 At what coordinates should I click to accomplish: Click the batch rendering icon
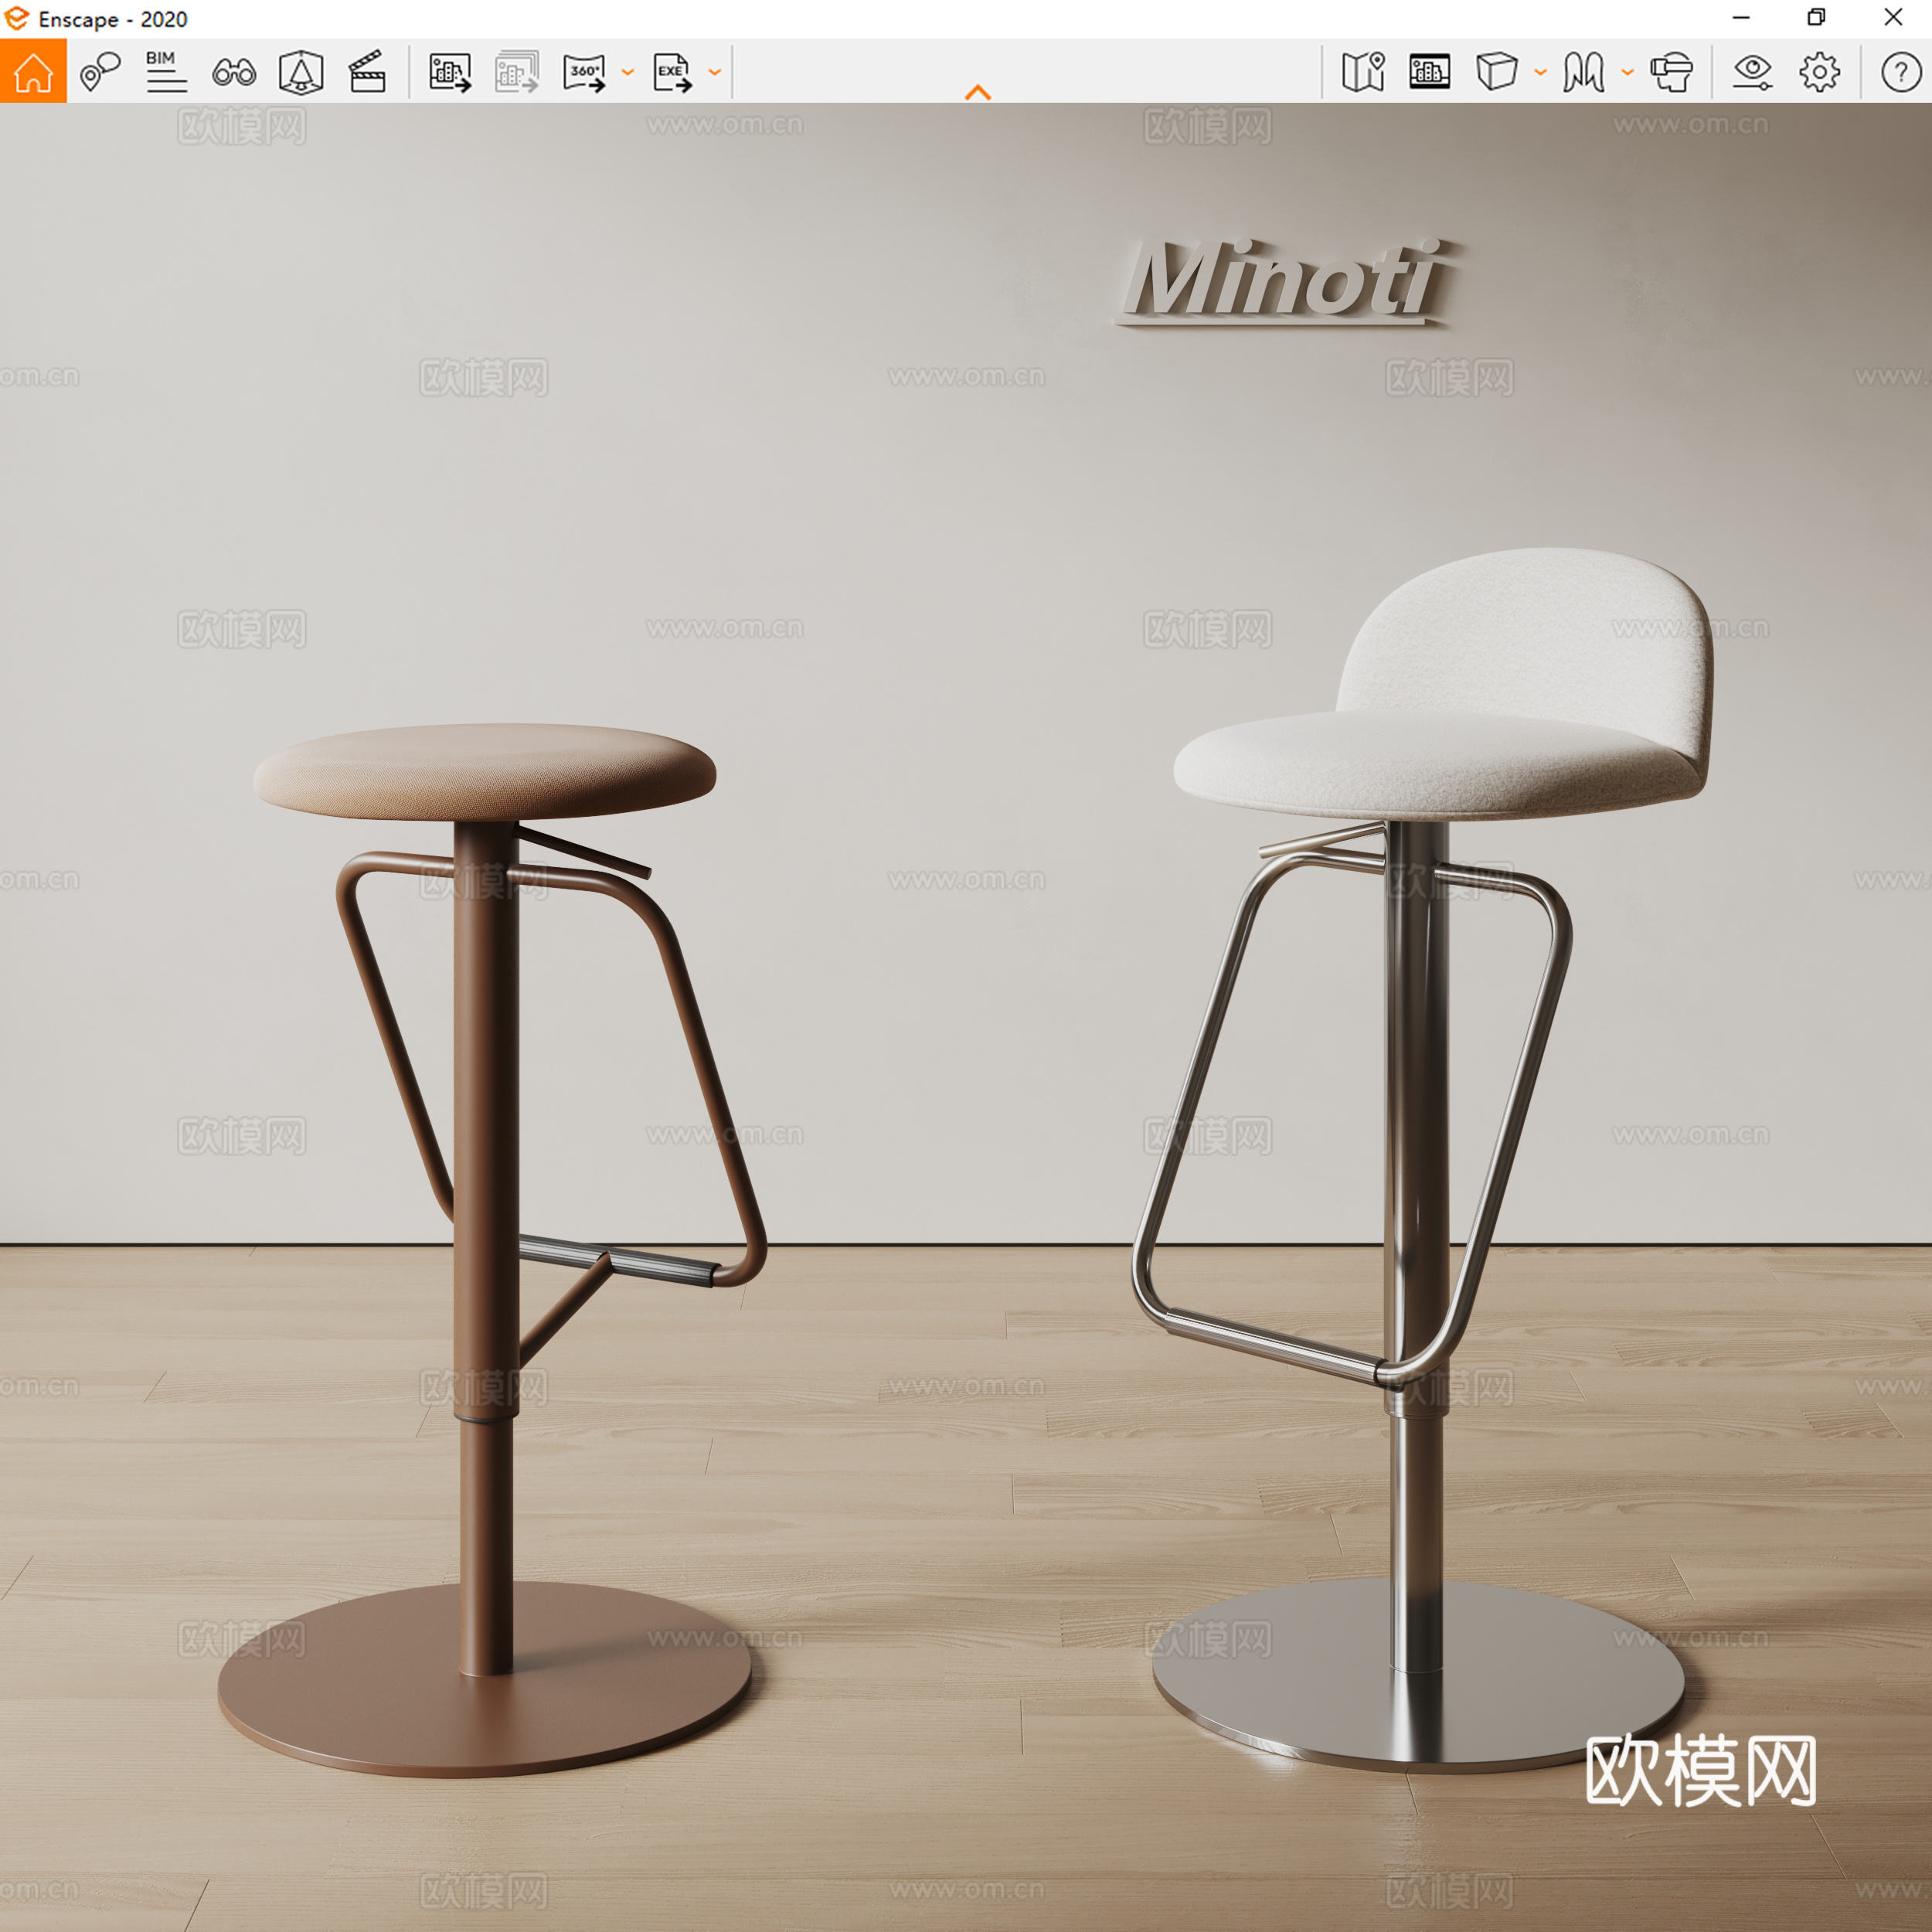click(517, 70)
